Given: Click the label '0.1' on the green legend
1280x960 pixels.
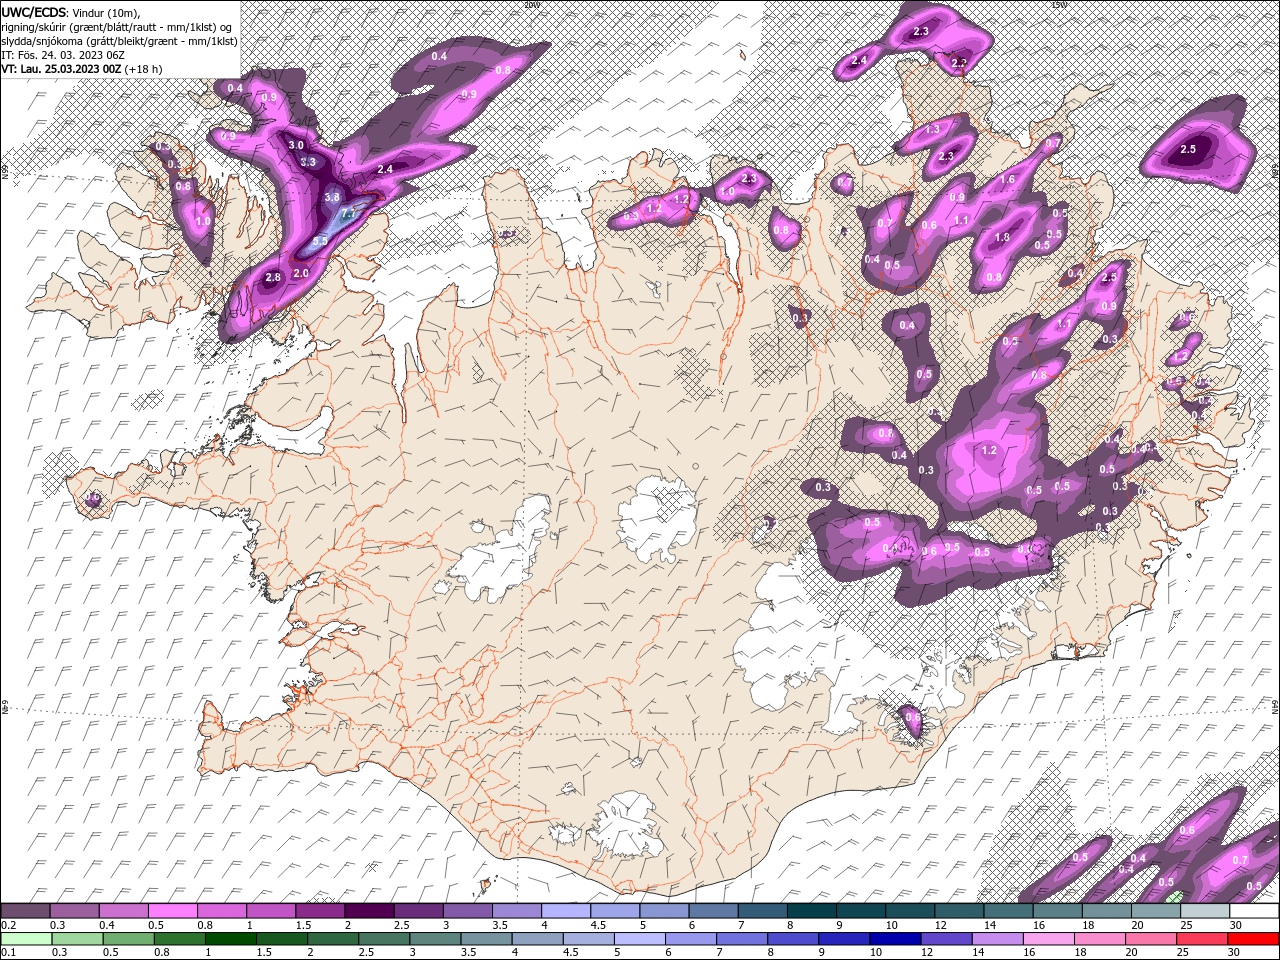Looking at the screenshot, I should point(8,953).
